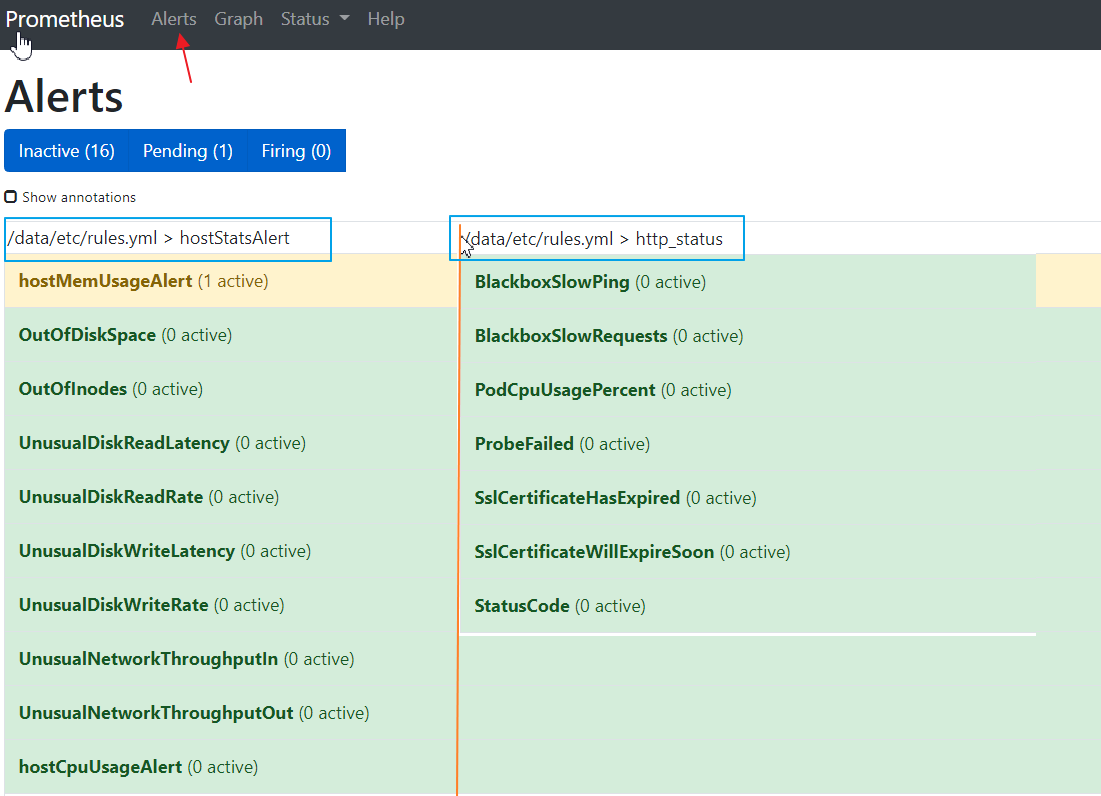Expand the StatusCode alert rule

[x=748, y=606]
